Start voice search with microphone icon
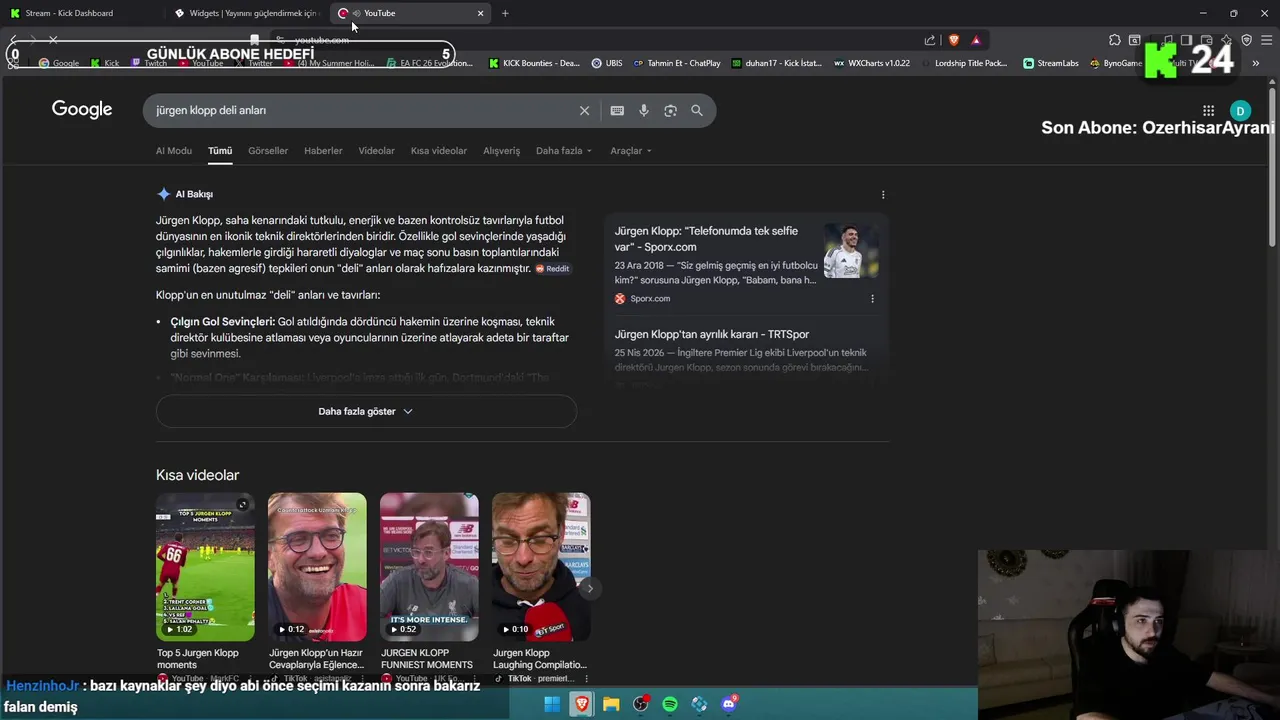Image resolution: width=1280 pixels, height=720 pixels. 644,111
